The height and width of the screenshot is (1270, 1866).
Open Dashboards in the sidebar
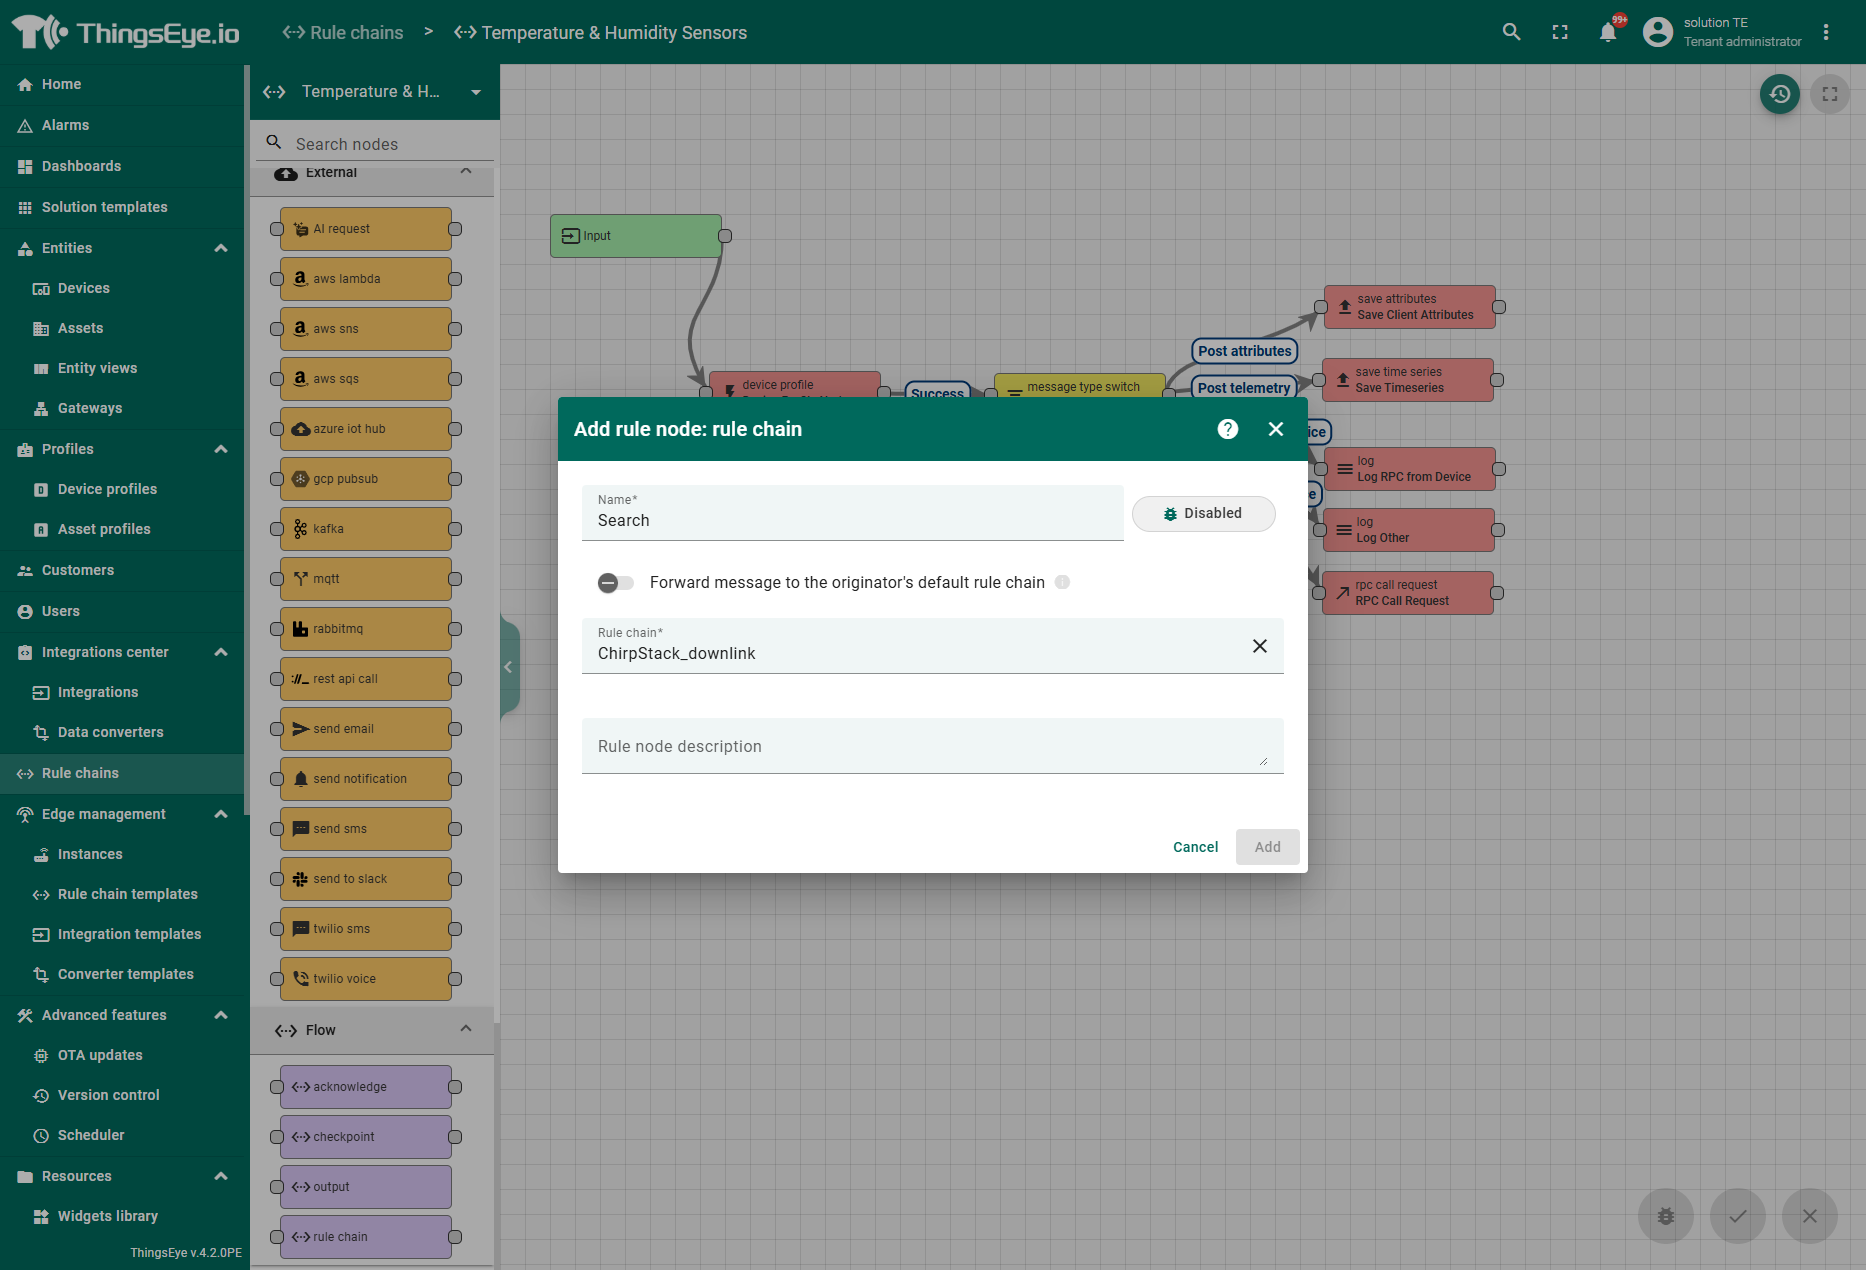(81, 166)
